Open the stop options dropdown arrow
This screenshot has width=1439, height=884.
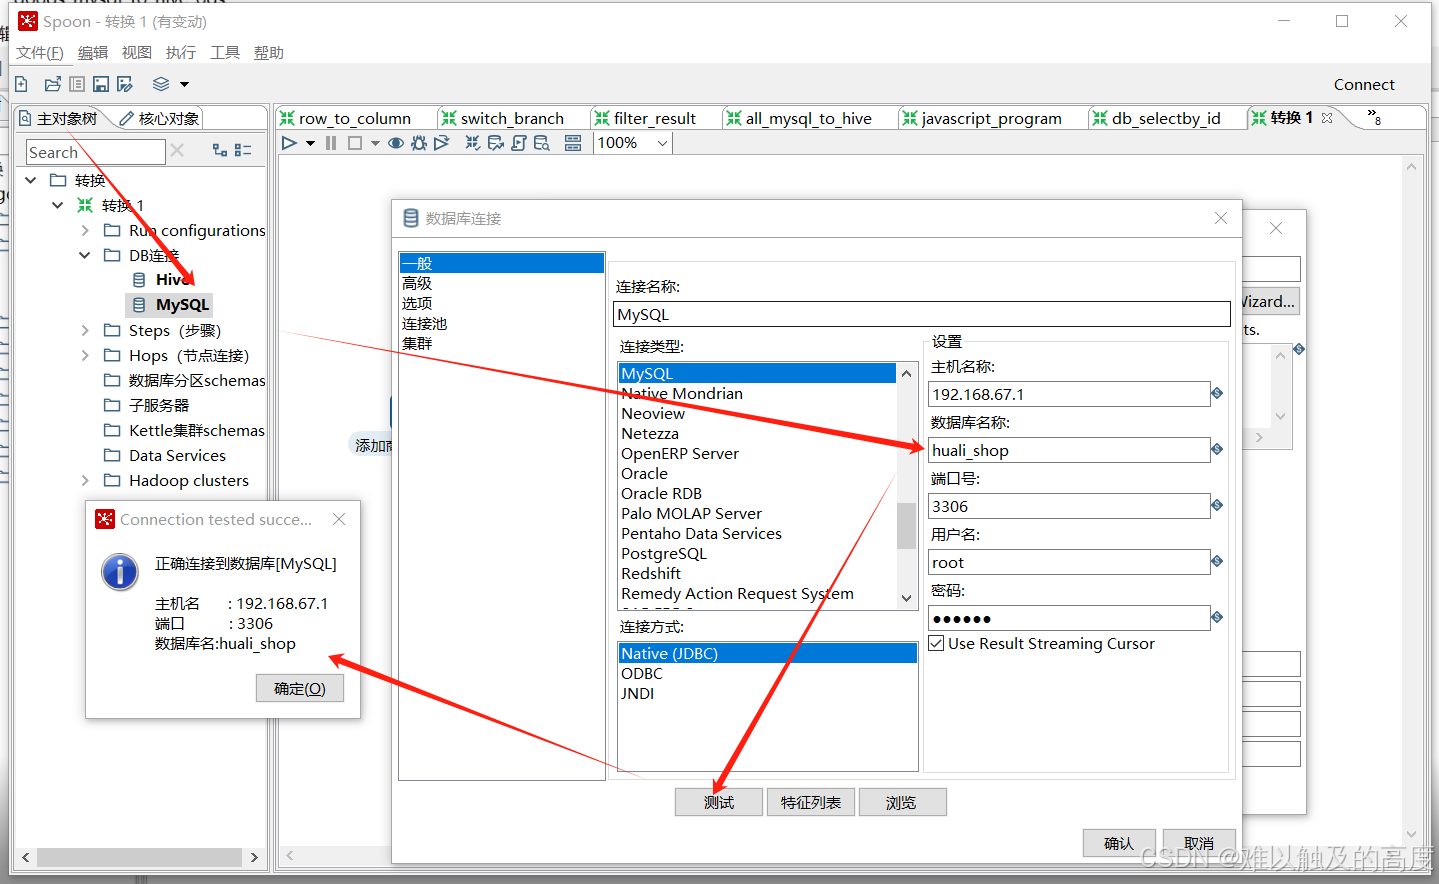coord(375,144)
